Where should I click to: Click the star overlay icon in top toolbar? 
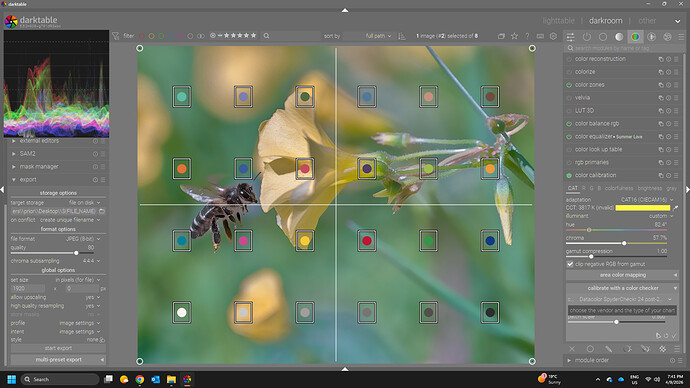[x=514, y=36]
